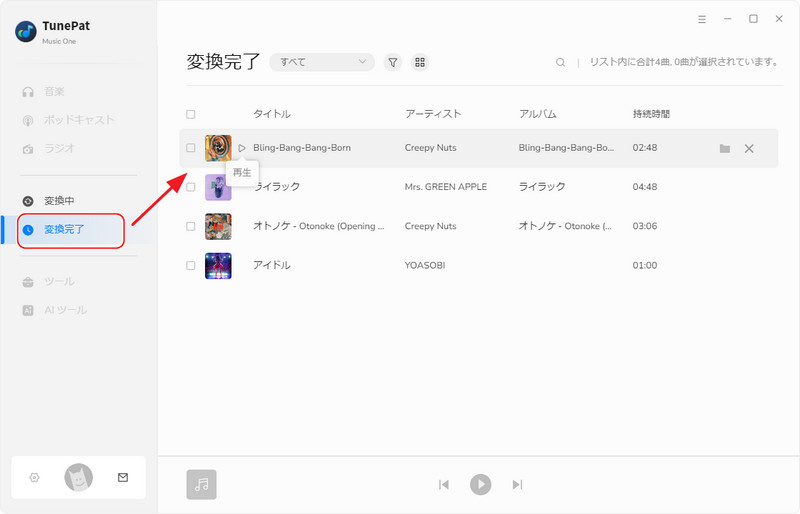Click the duration 01:00

tap(645, 265)
